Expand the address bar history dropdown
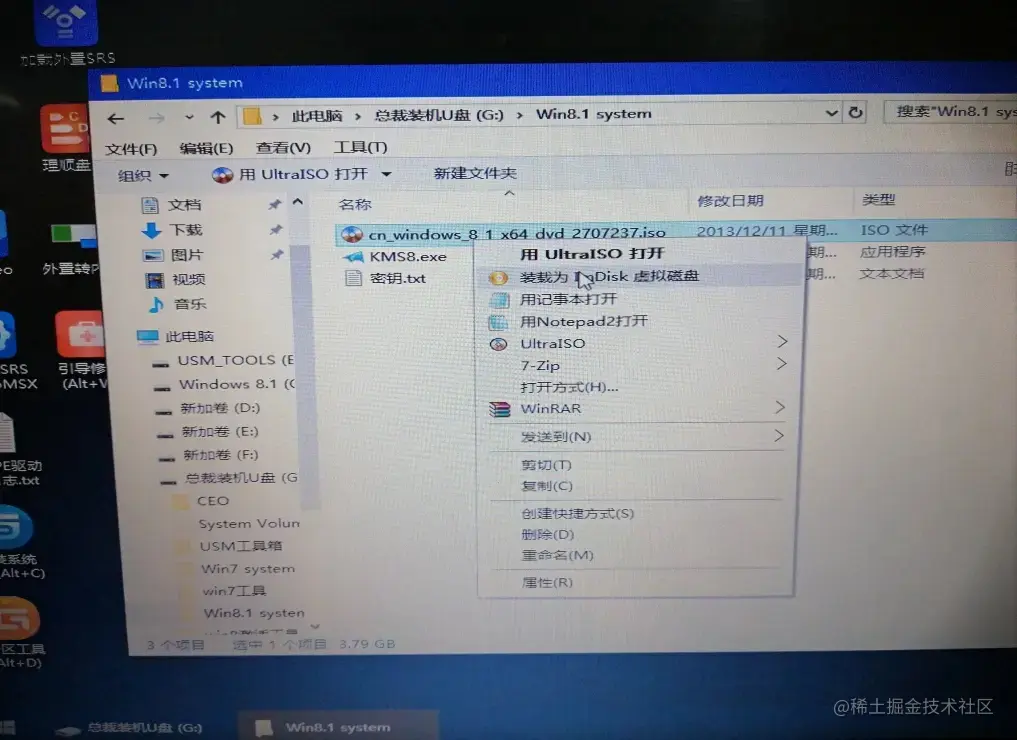 832,113
